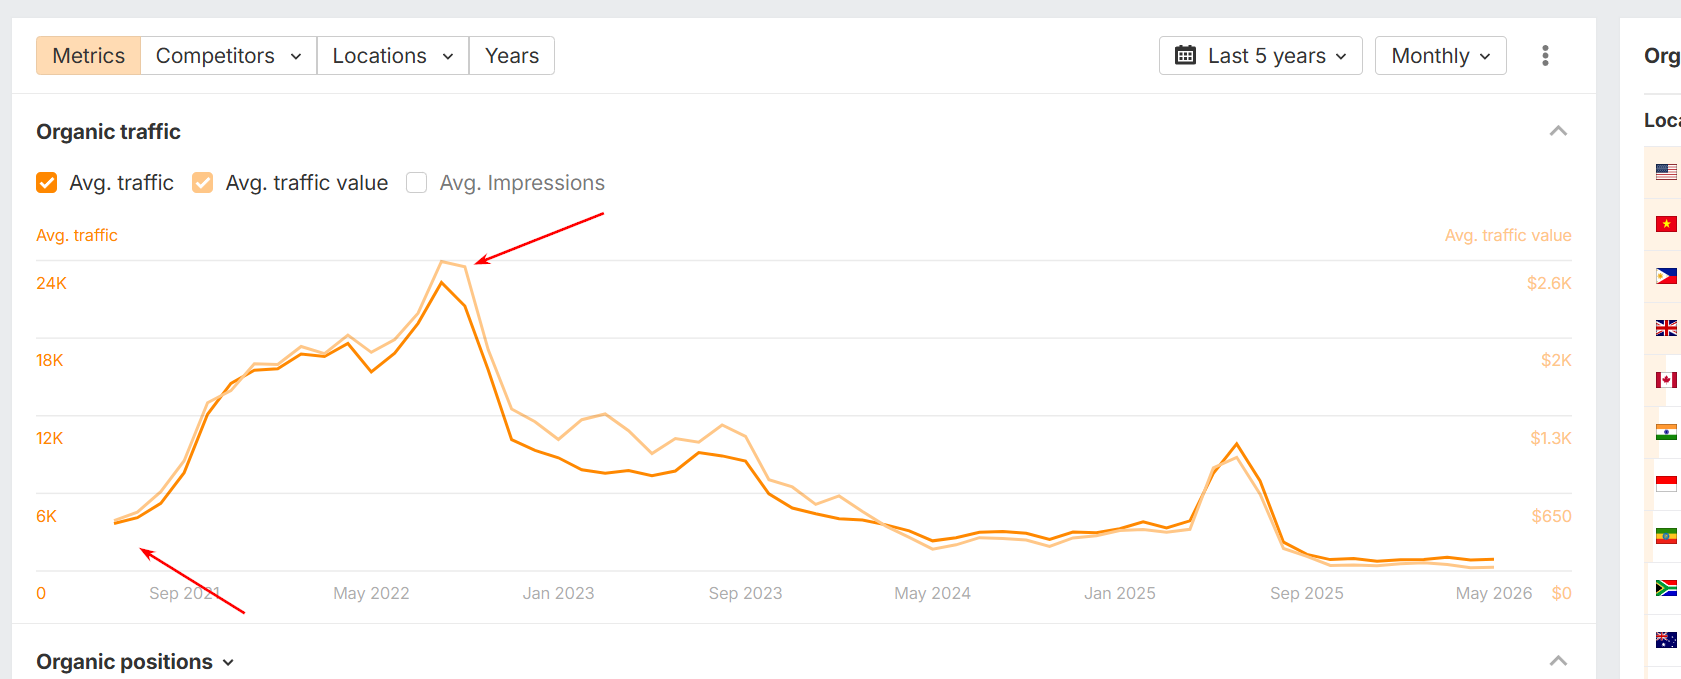Viewport: 1681px width, 679px height.
Task: Choose the India flag icon
Action: pyautogui.click(x=1666, y=432)
